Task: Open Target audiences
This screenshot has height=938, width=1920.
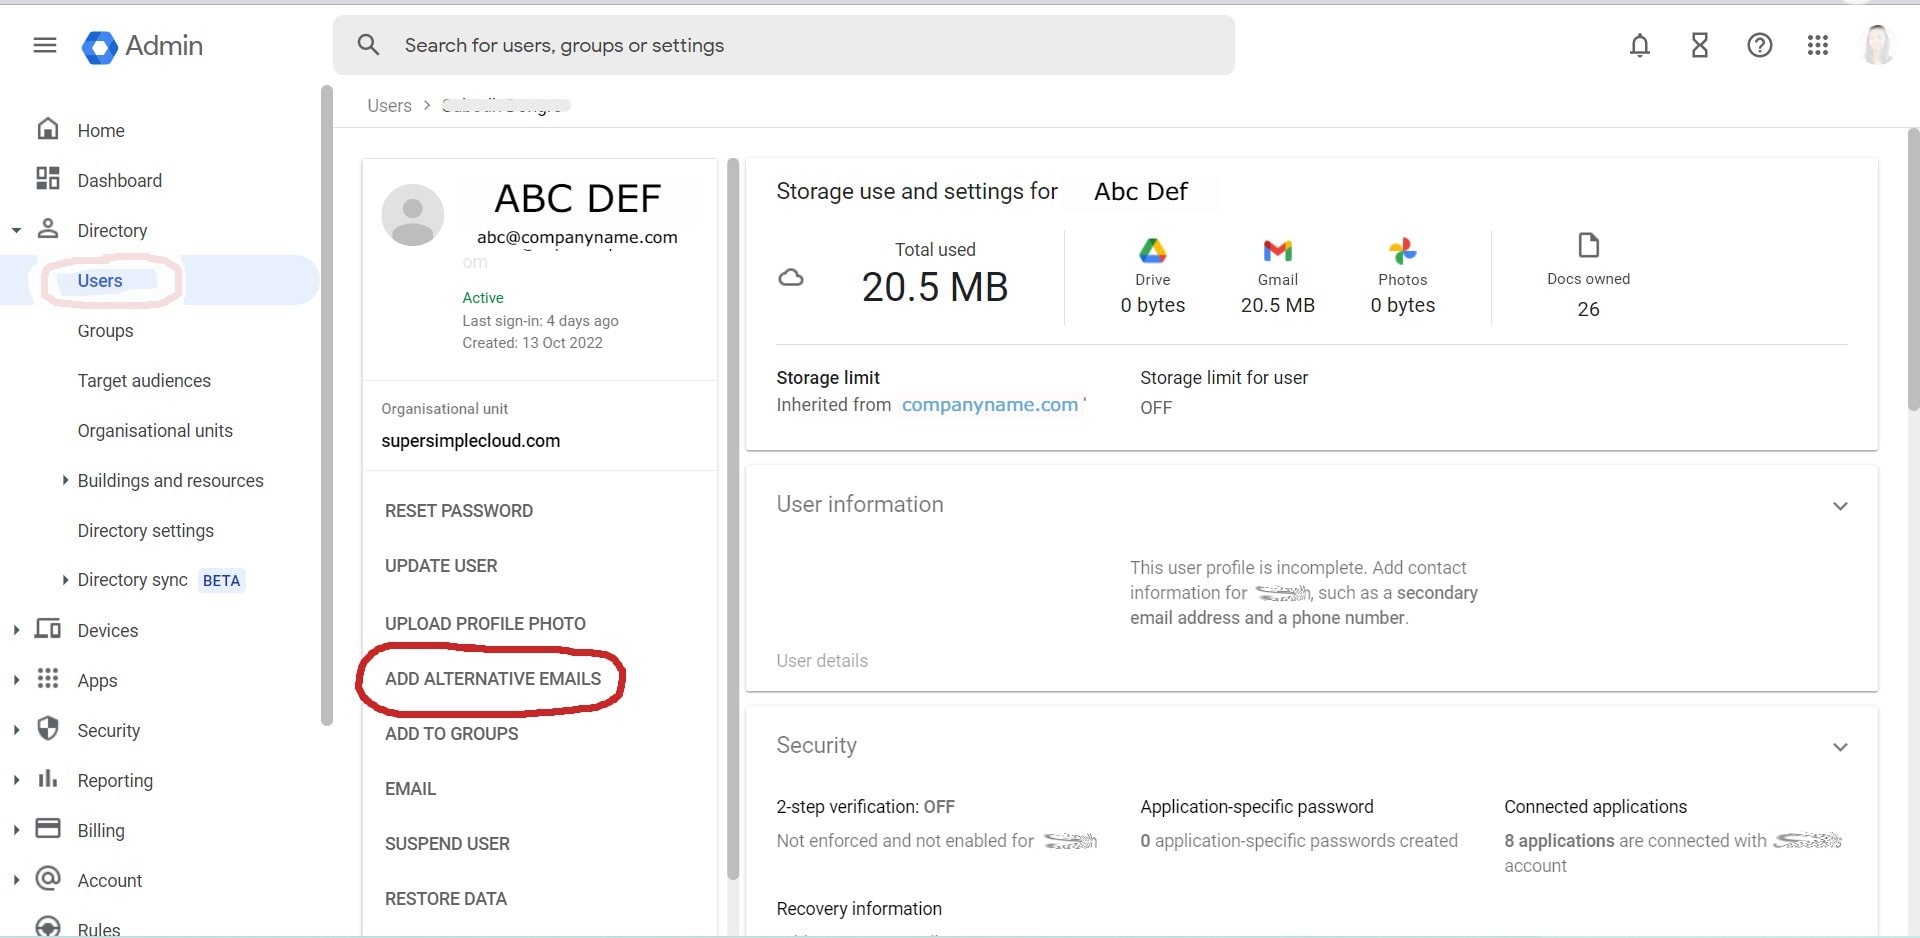Action: 144,380
